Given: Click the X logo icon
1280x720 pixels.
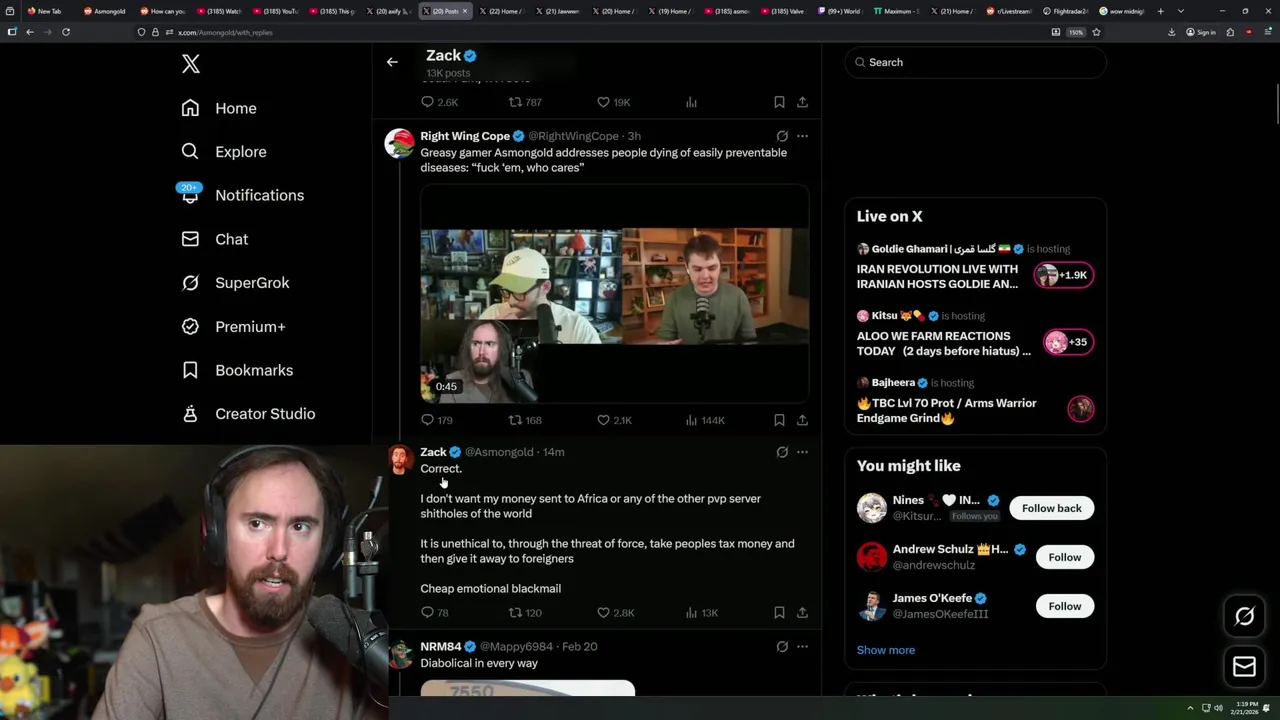Looking at the screenshot, I should [190, 64].
